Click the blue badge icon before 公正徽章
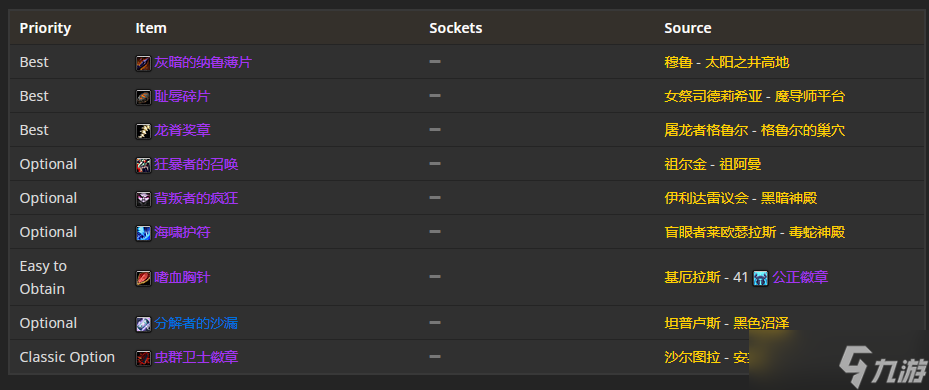This screenshot has width=929, height=390. pos(760,278)
